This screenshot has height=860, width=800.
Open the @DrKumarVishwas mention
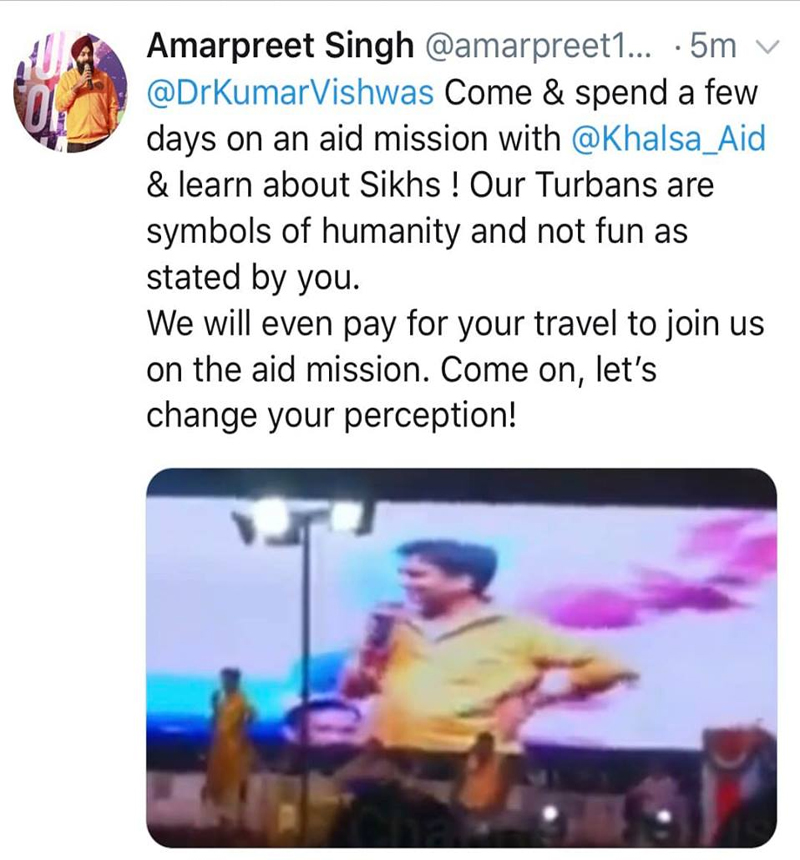[x=290, y=92]
